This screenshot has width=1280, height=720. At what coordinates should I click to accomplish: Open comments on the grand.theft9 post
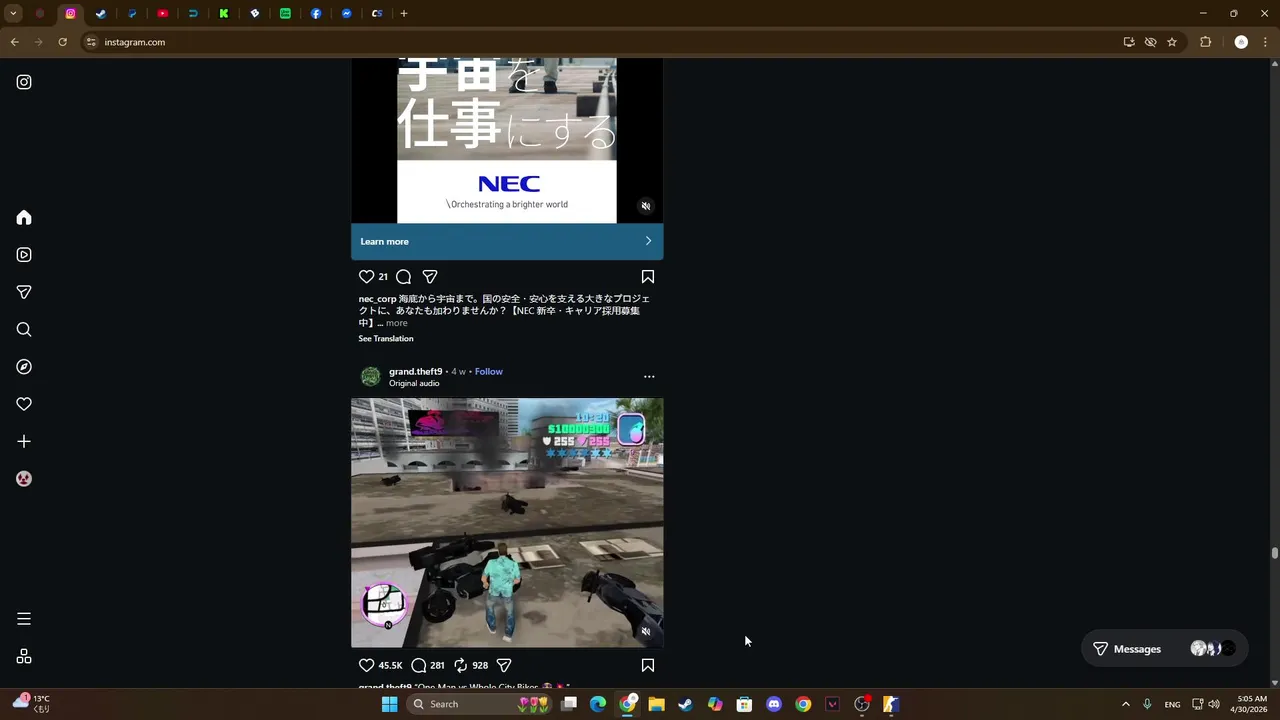pyautogui.click(x=419, y=665)
